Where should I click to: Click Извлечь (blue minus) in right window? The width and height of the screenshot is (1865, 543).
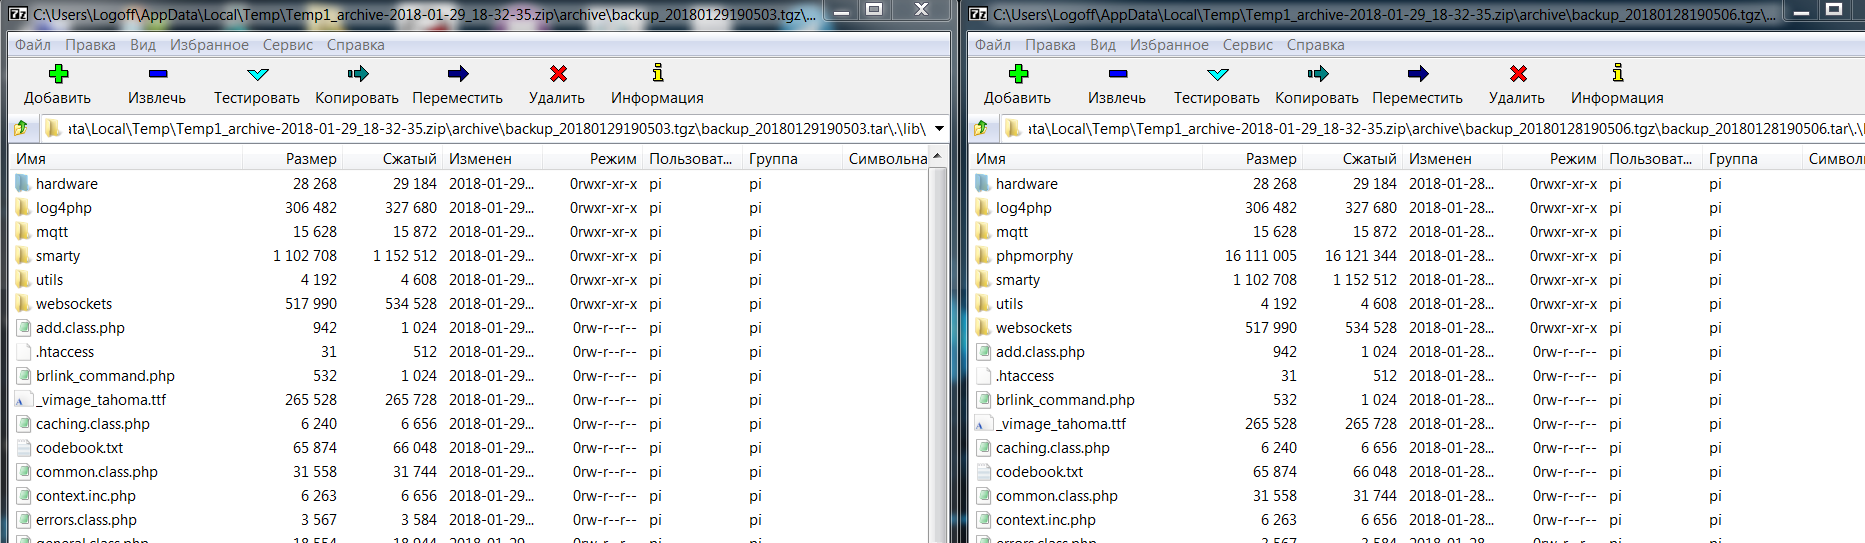point(1118,74)
